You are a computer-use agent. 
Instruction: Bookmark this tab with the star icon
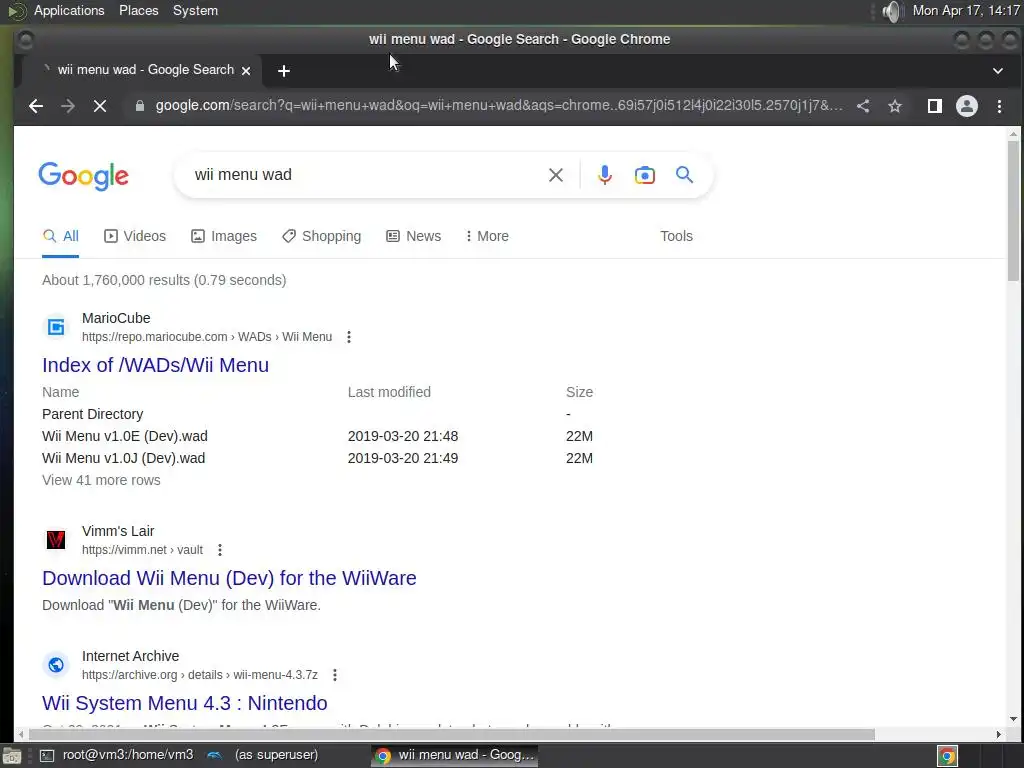pyautogui.click(x=895, y=106)
